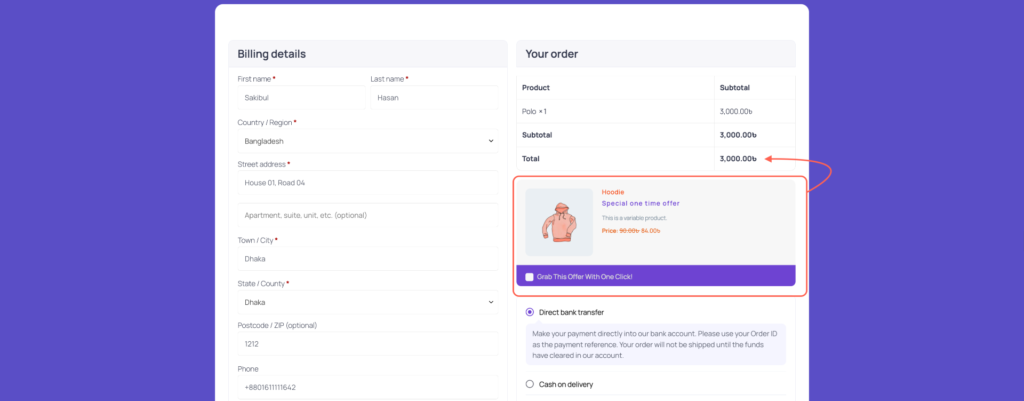Viewport: 1024px width, 401px height.
Task: Select the Apartment, suite, unit optional field
Action: point(367,215)
